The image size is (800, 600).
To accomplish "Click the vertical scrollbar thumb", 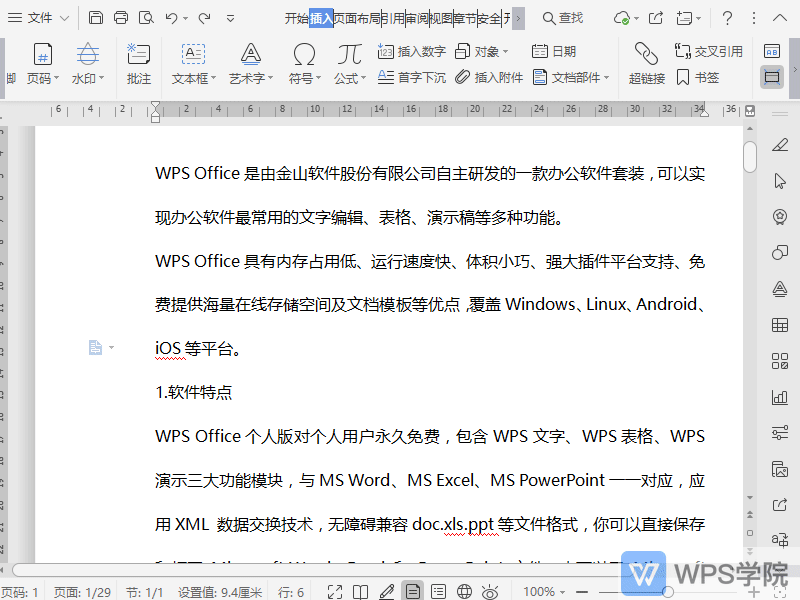I will tap(750, 156).
